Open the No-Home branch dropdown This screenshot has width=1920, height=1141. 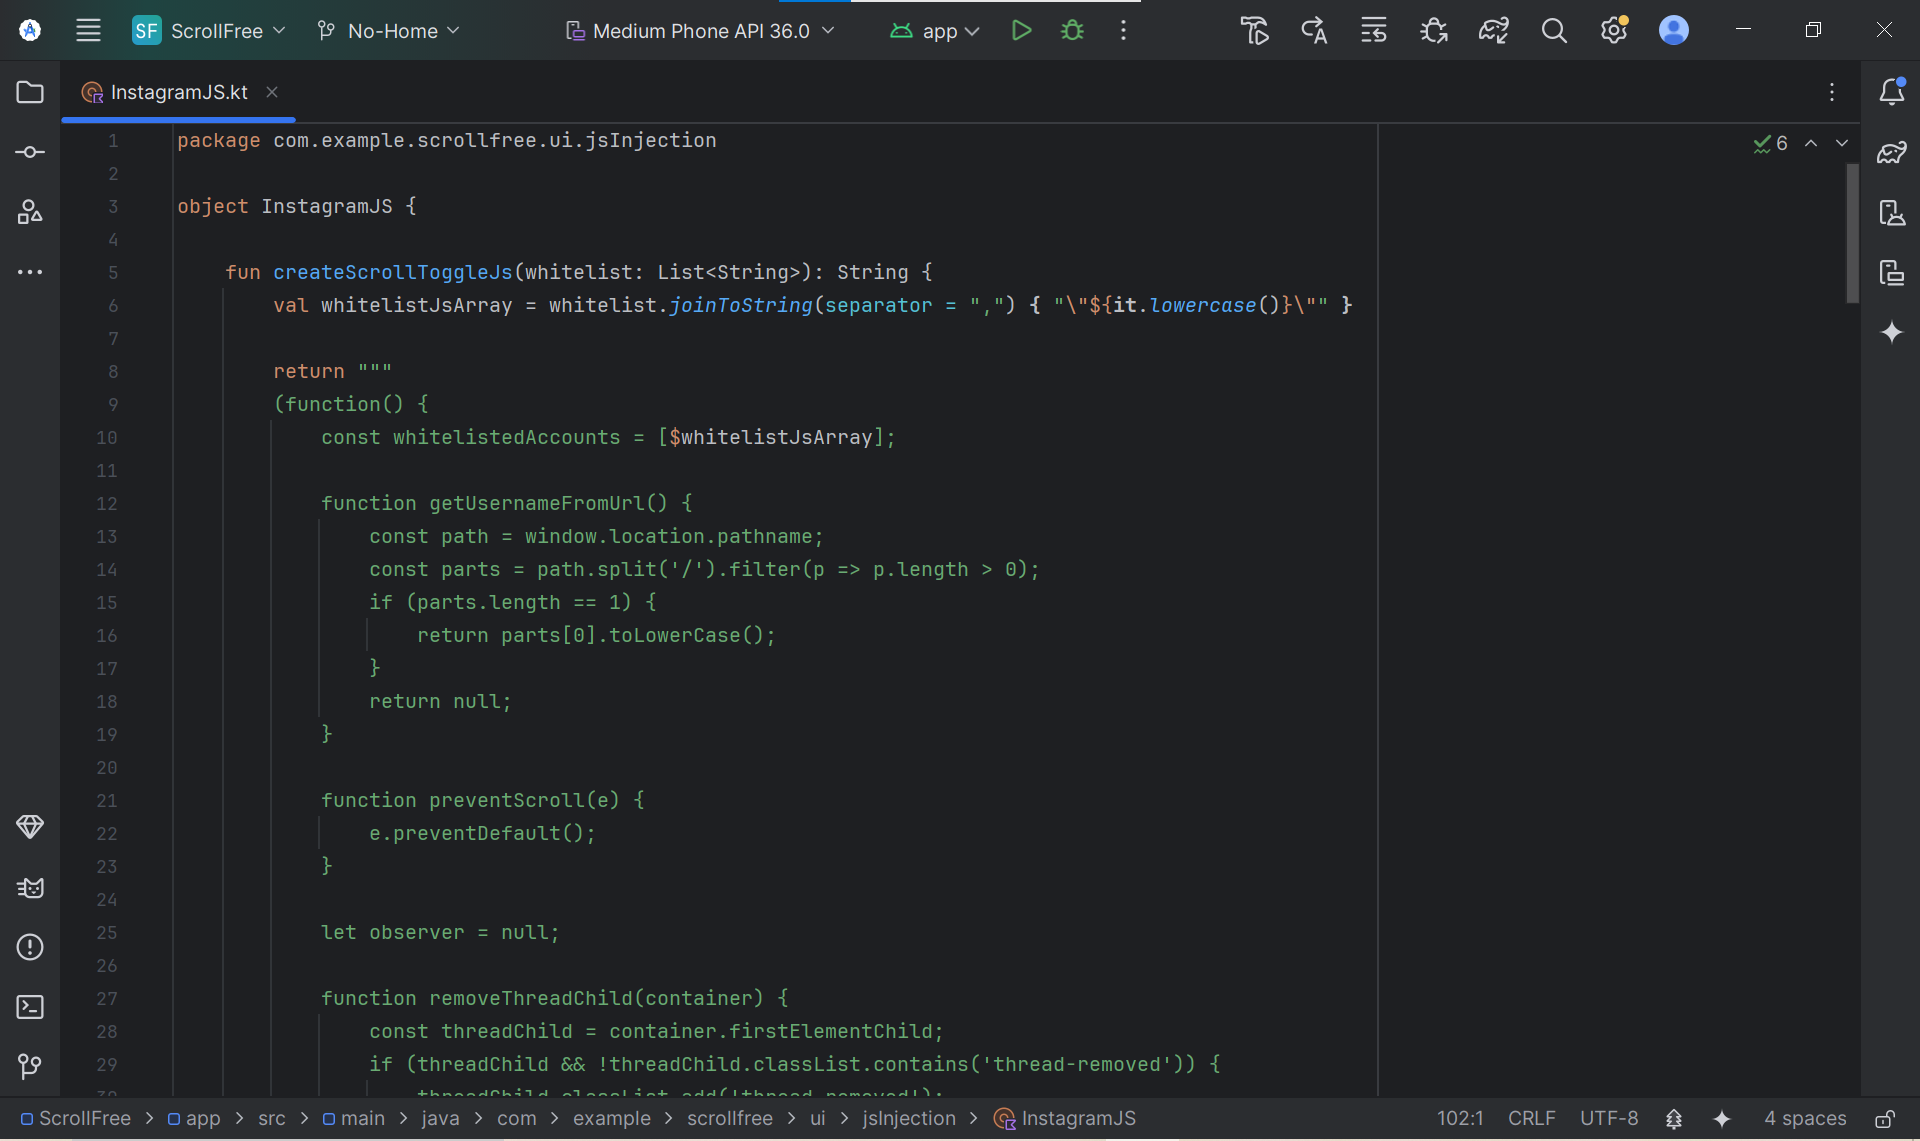(x=388, y=30)
